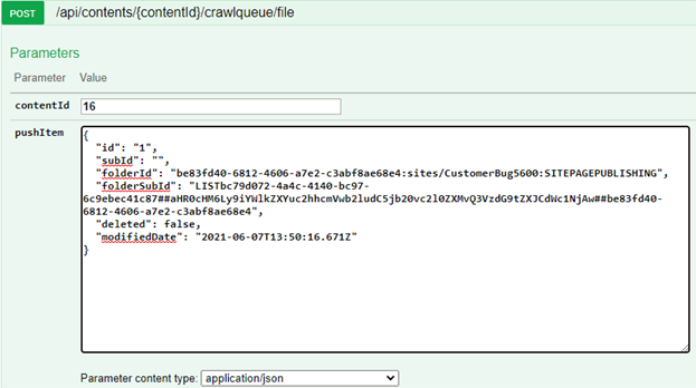
Task: Click the underlined folderSubId key in JSON
Action: pos(136,186)
